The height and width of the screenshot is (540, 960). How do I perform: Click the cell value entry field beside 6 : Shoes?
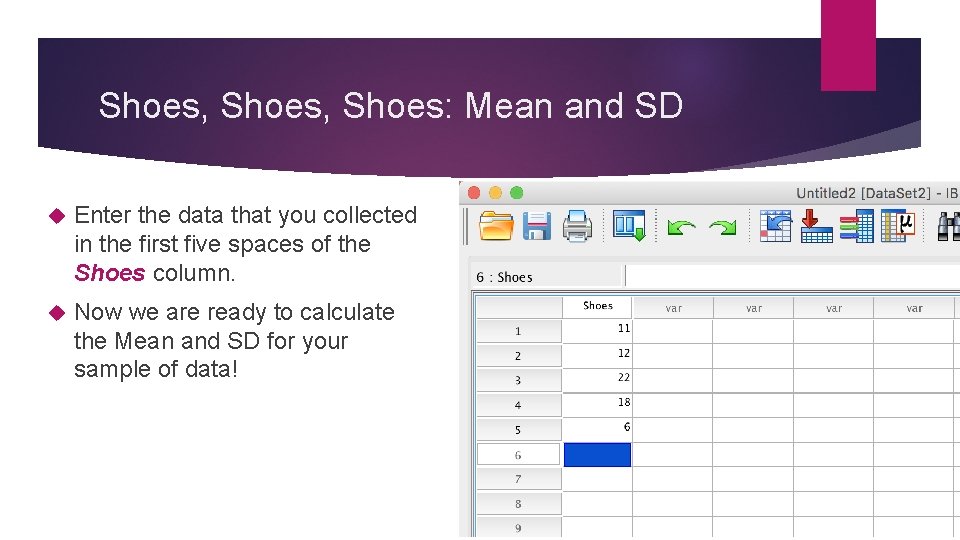pyautogui.click(x=793, y=276)
